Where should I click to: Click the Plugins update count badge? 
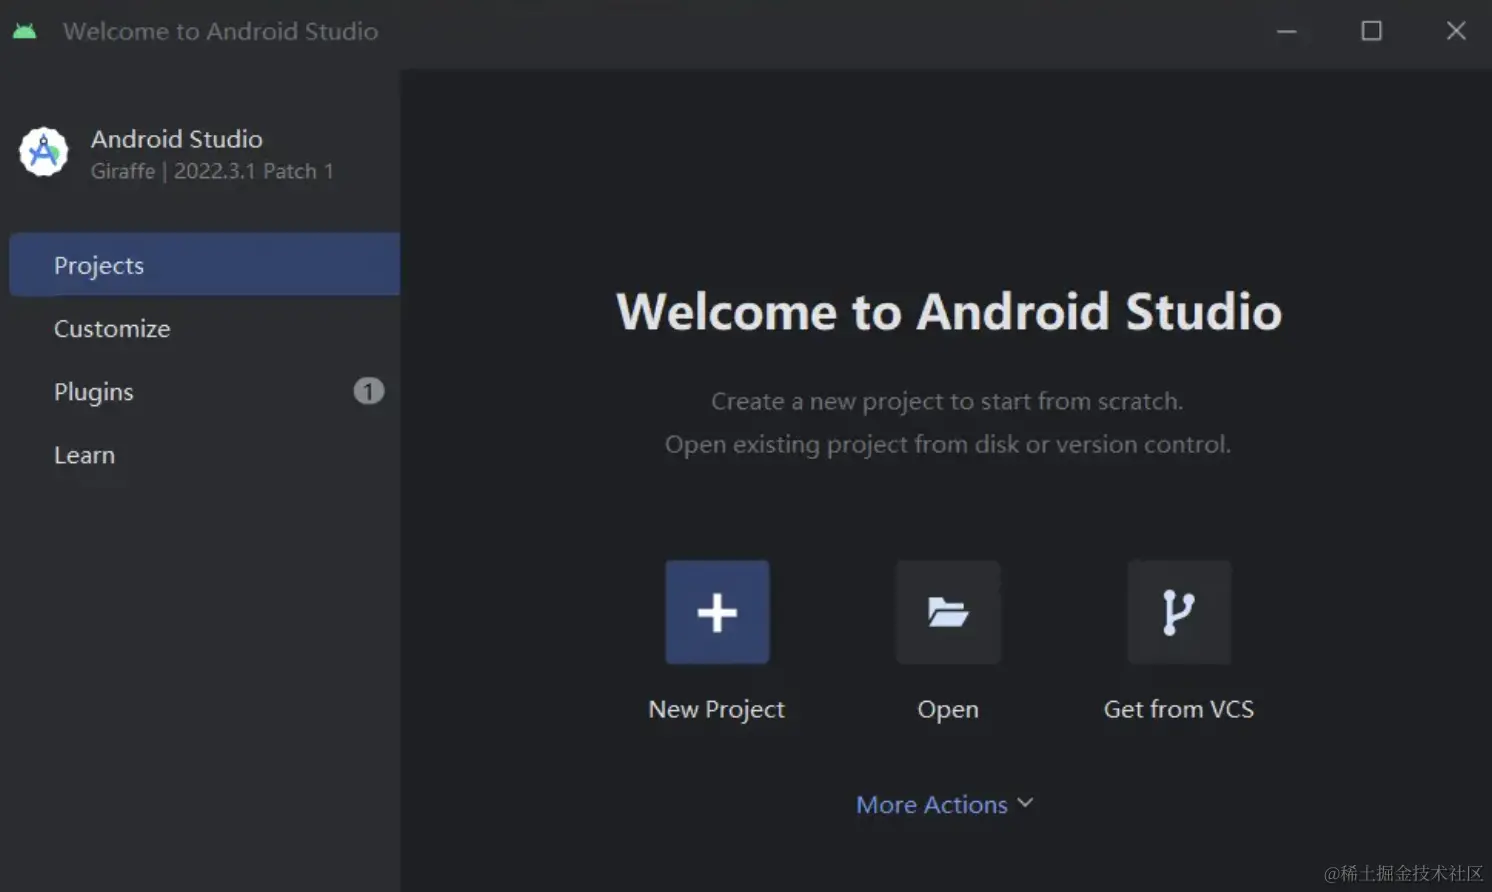tap(369, 391)
